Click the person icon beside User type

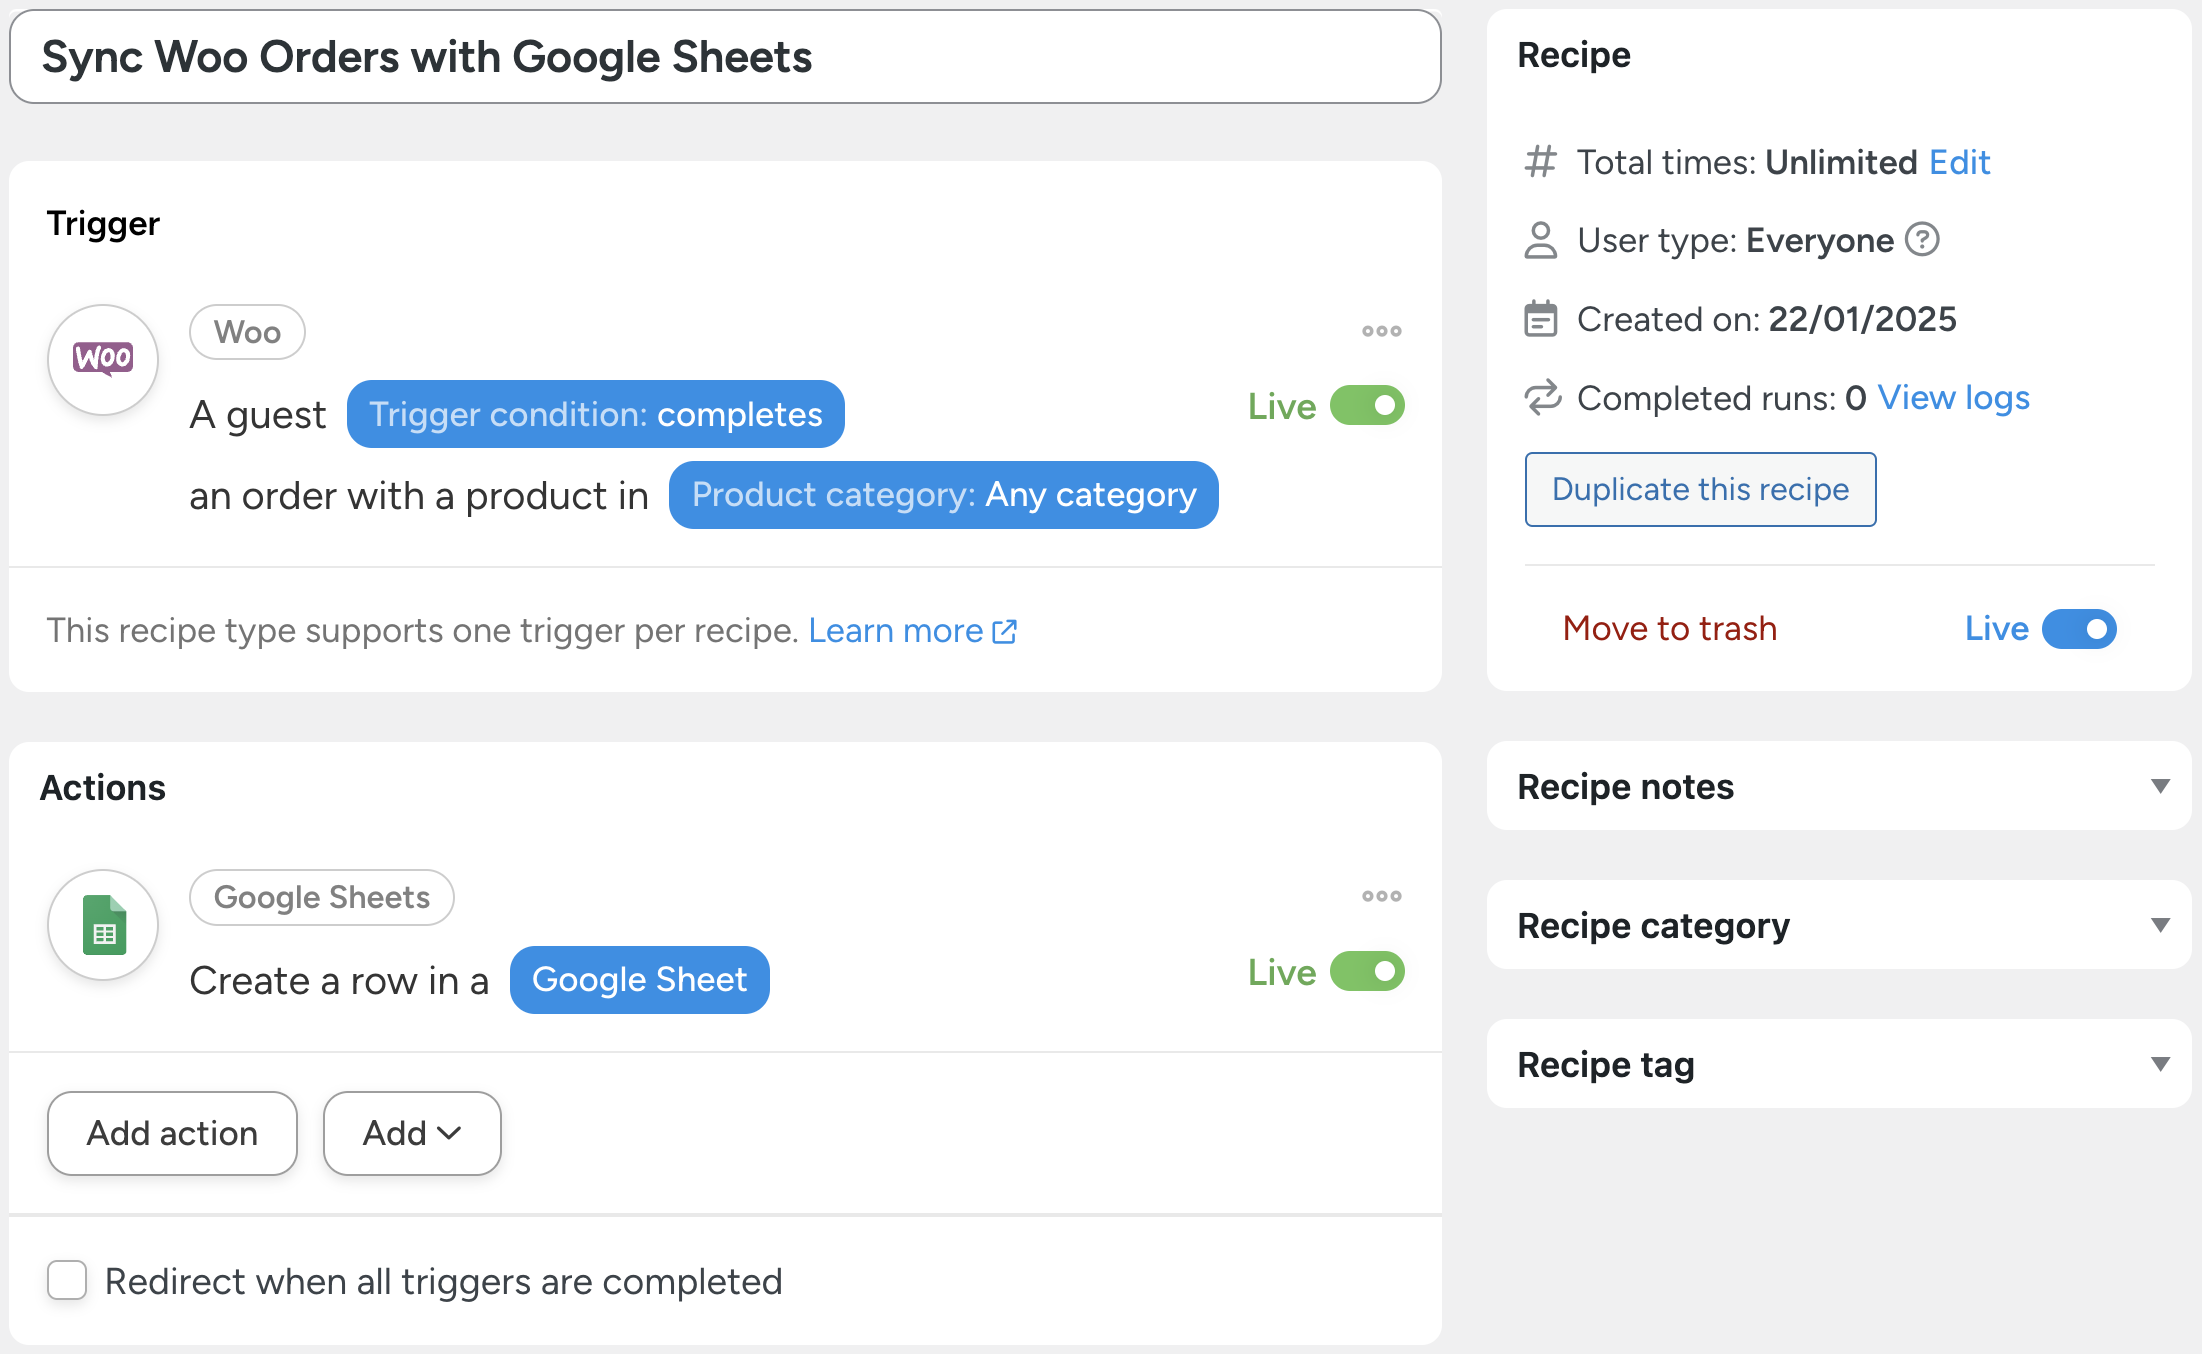(1540, 240)
